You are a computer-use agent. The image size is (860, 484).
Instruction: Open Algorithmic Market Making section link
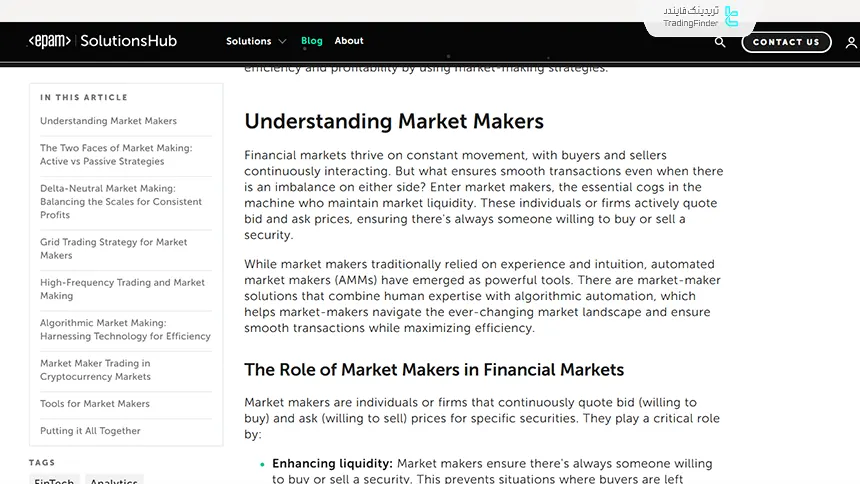coord(125,329)
